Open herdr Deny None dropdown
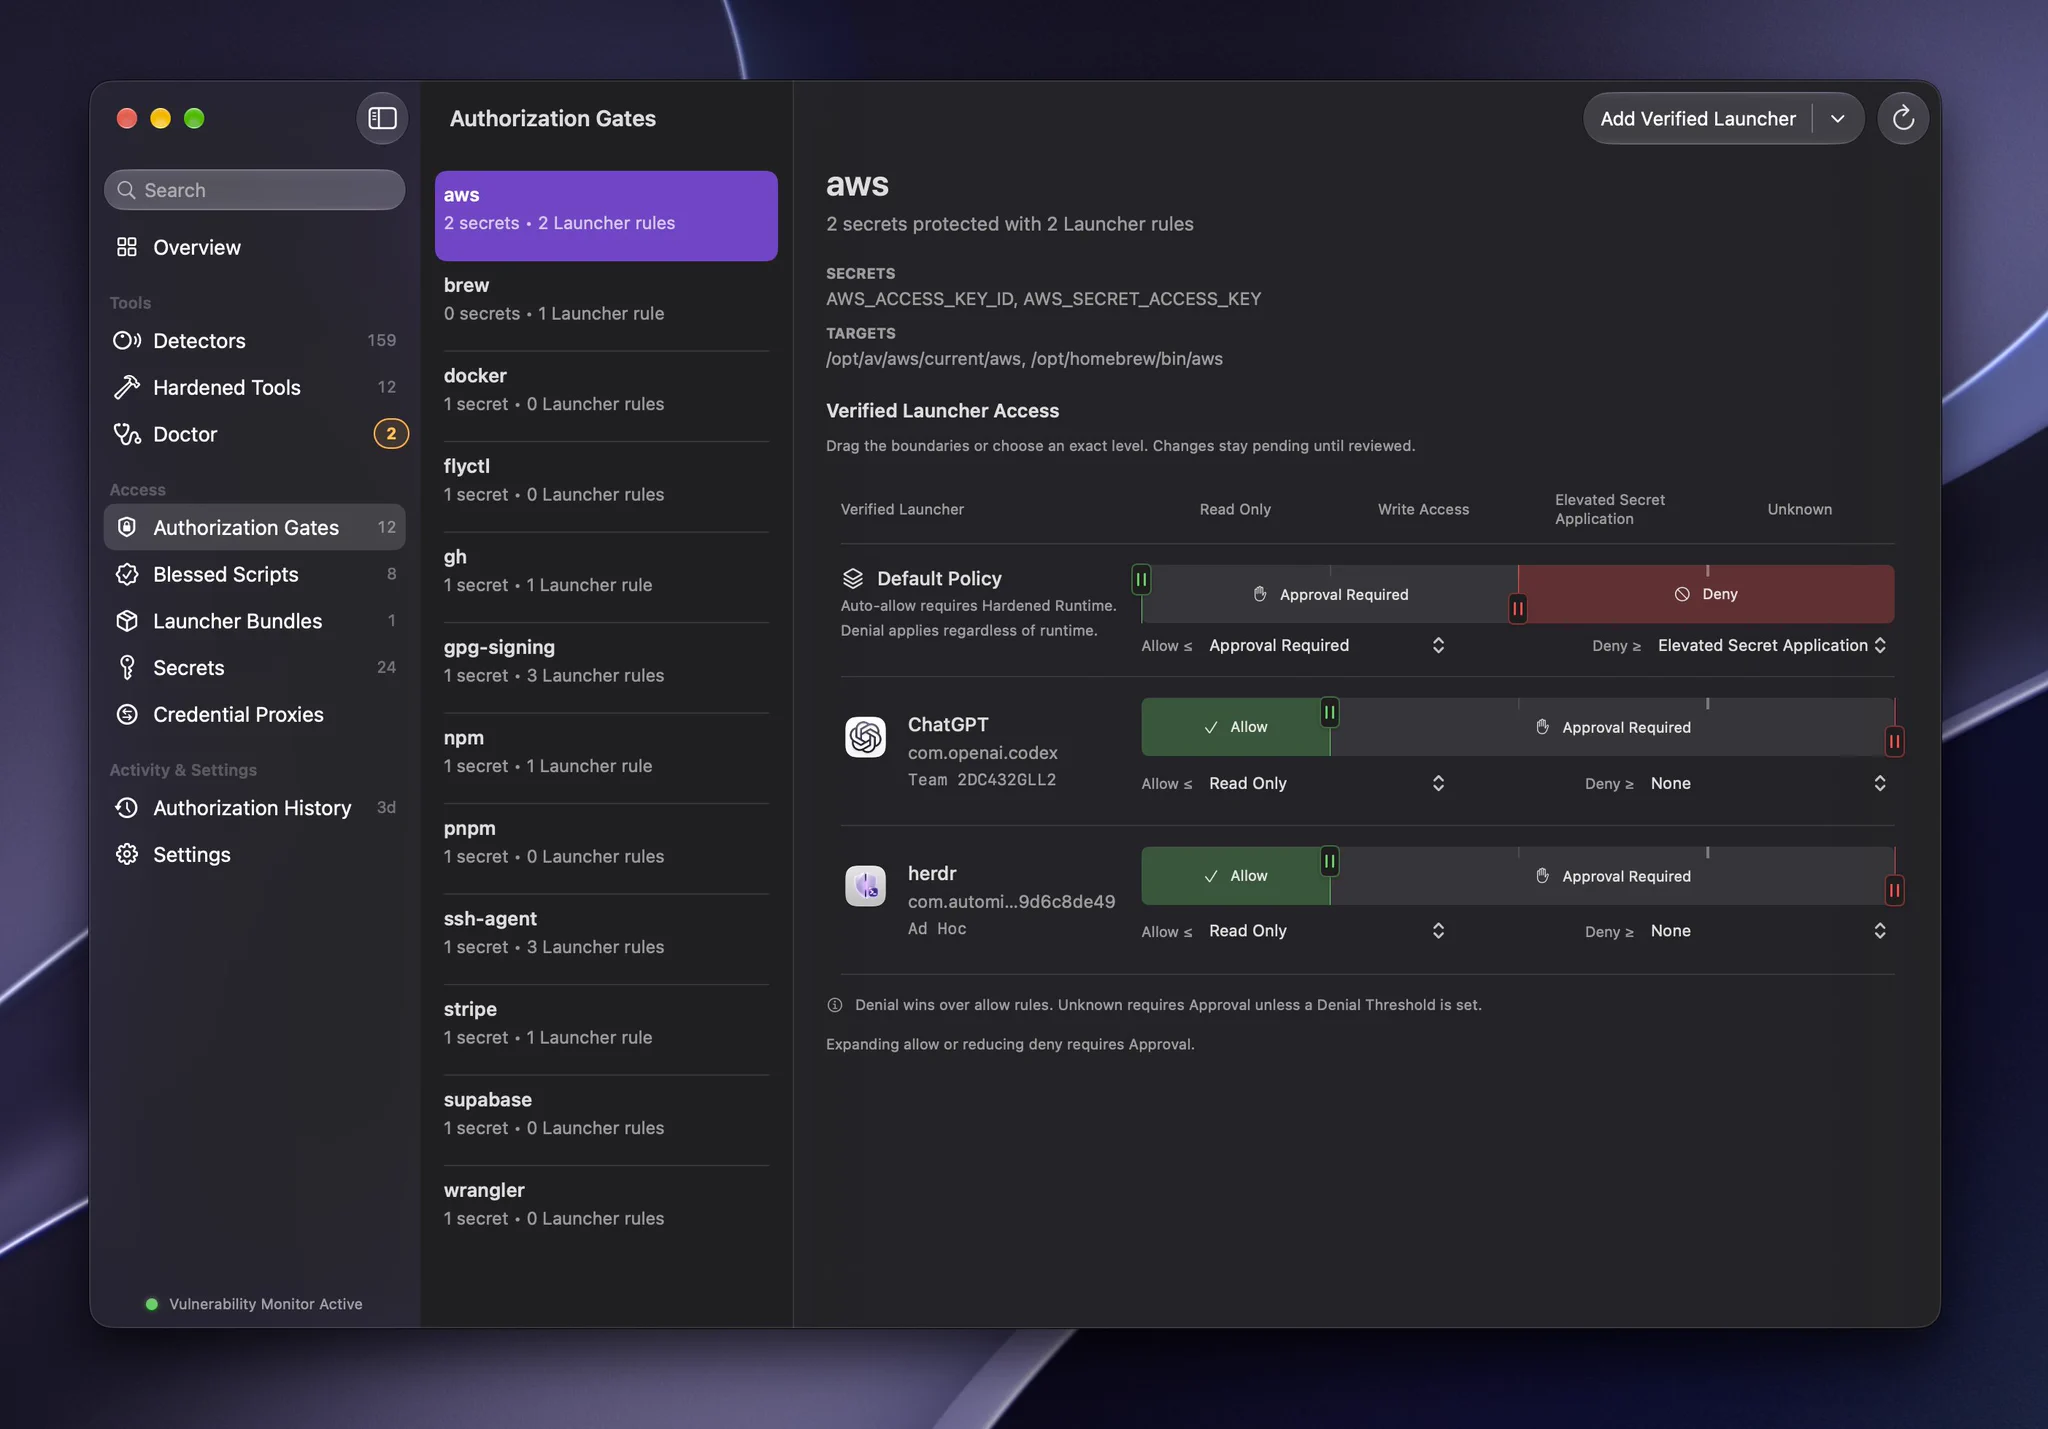The image size is (2048, 1429). [1768, 931]
